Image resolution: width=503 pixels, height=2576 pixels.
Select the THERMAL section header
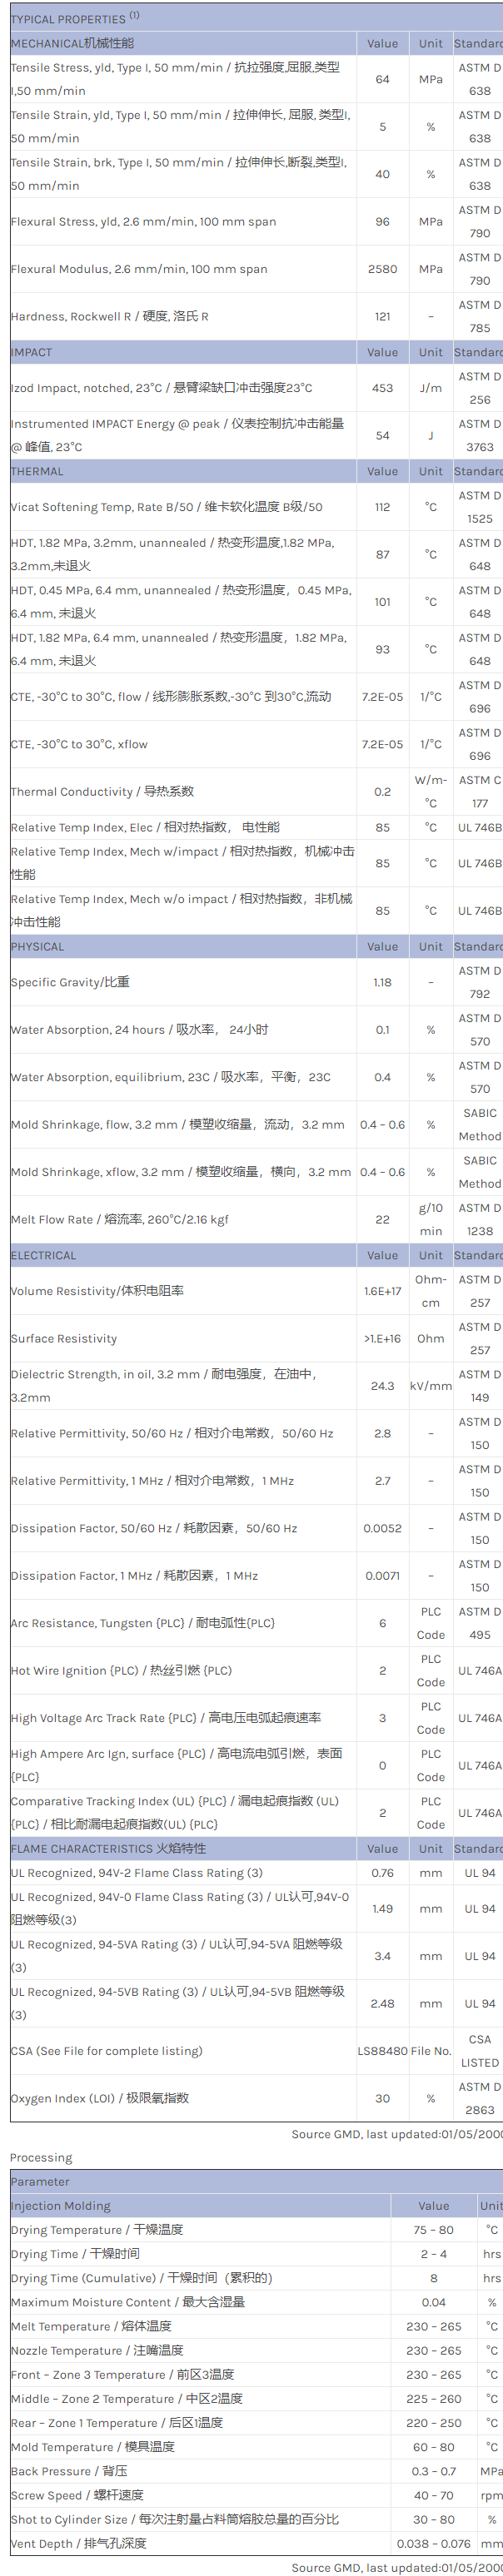(37, 471)
